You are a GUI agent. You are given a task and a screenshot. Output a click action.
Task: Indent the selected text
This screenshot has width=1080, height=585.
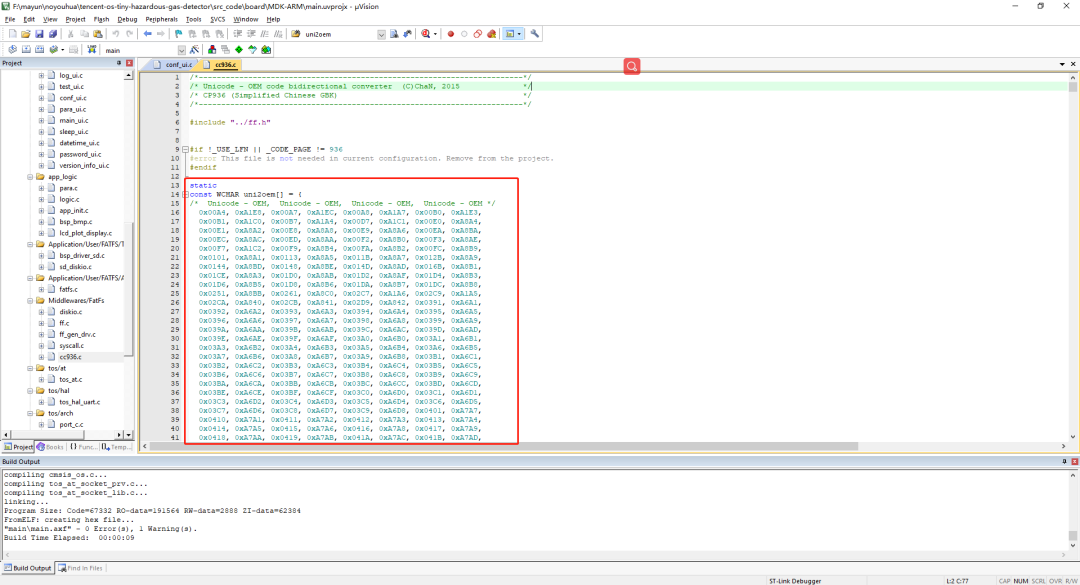[x=238, y=34]
